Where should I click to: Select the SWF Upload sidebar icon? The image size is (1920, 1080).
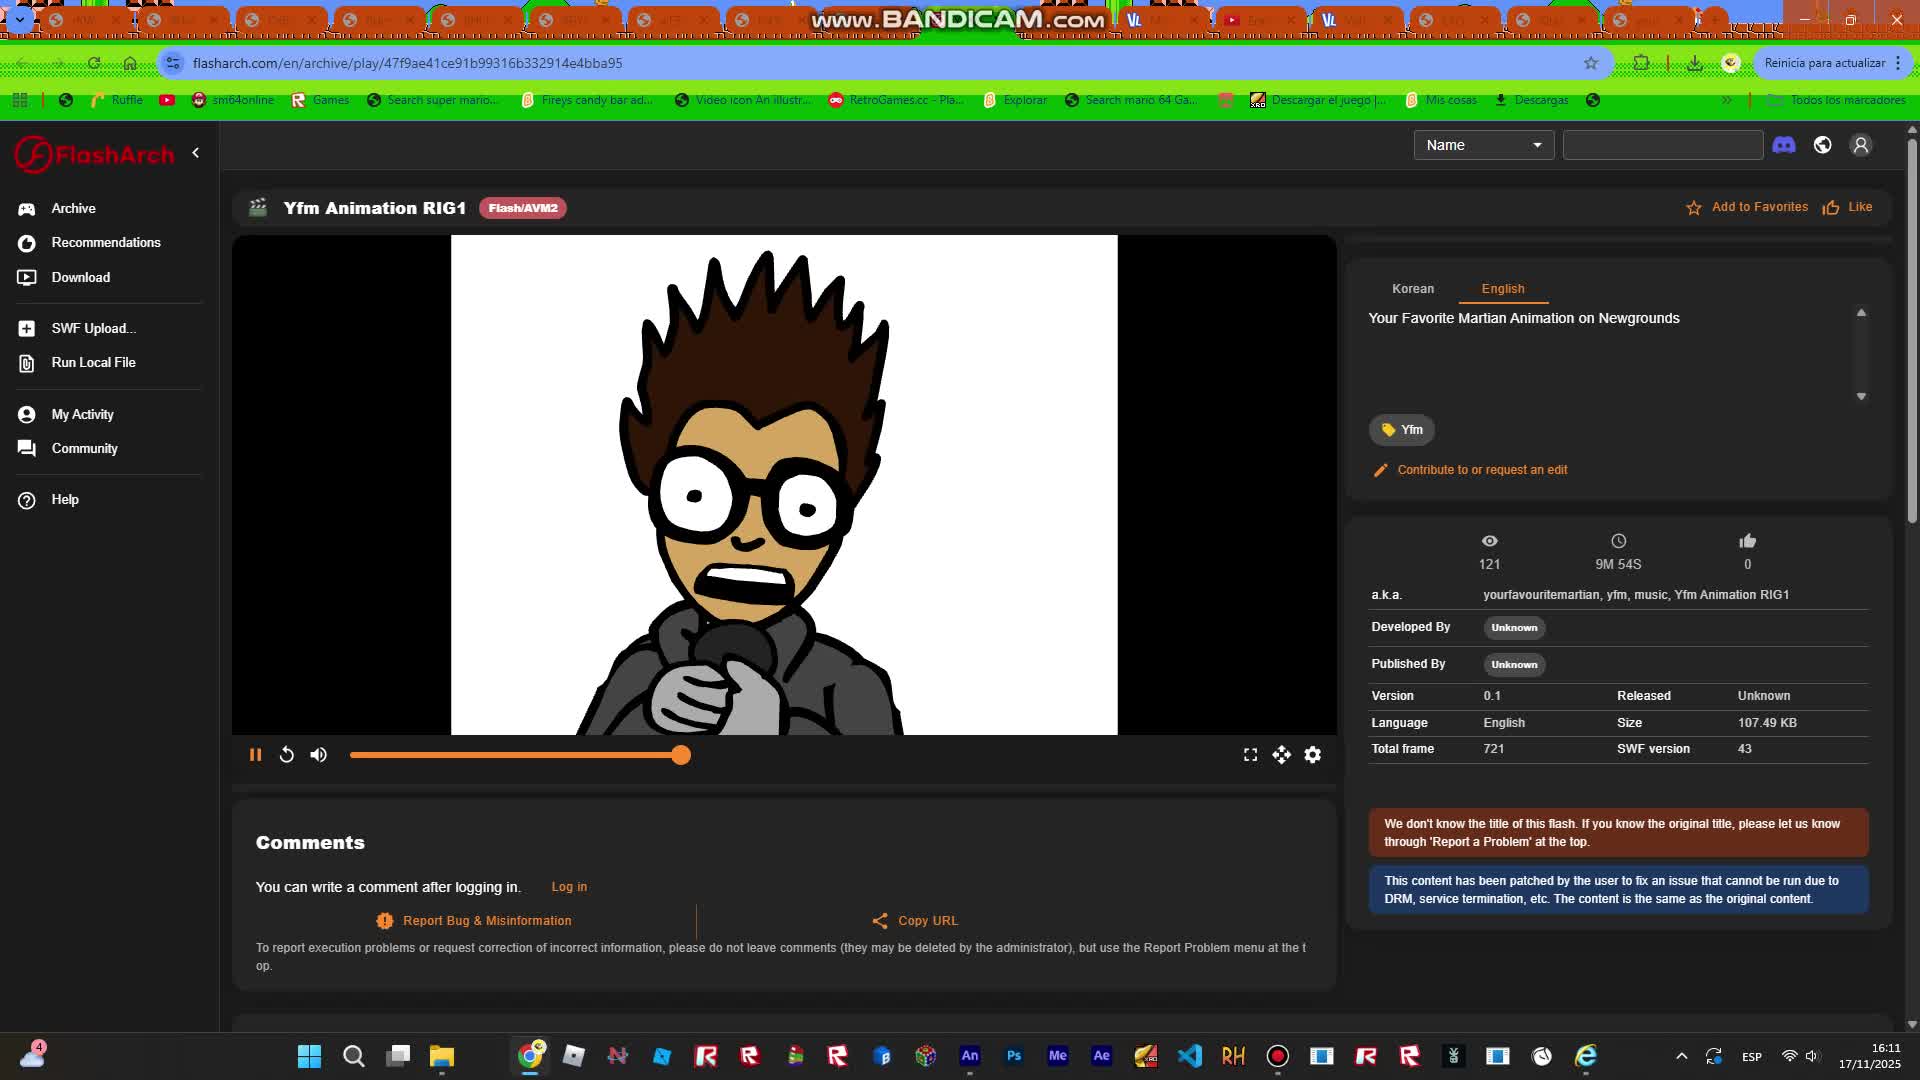25,328
